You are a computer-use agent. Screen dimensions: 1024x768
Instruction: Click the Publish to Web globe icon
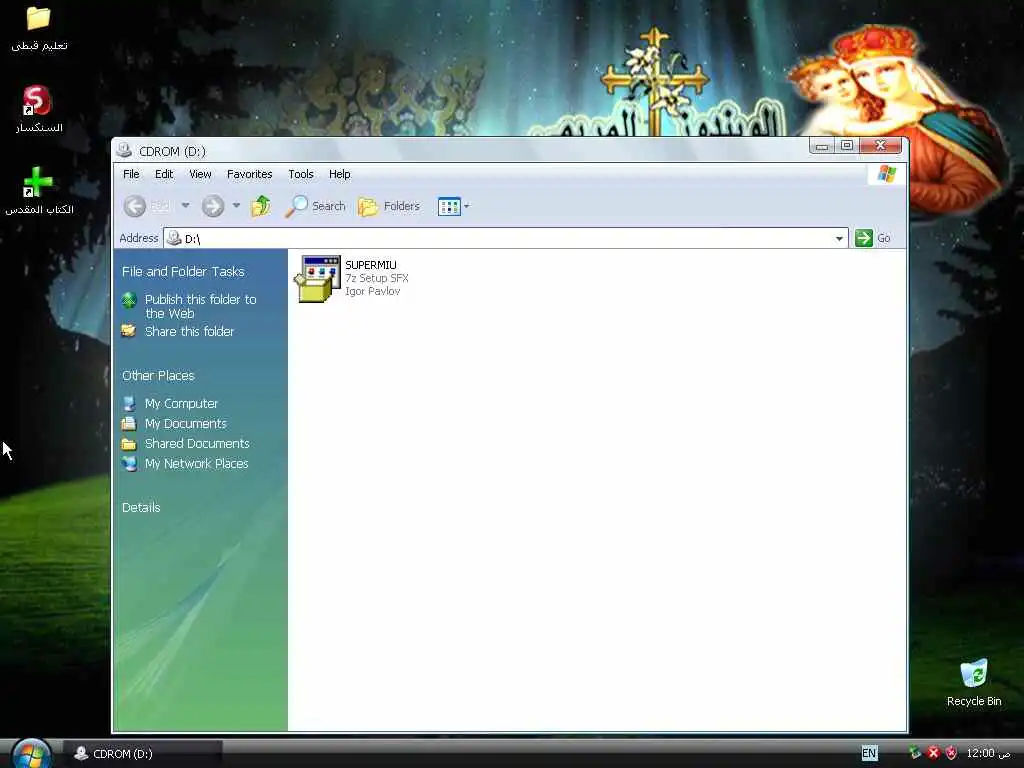(129, 300)
